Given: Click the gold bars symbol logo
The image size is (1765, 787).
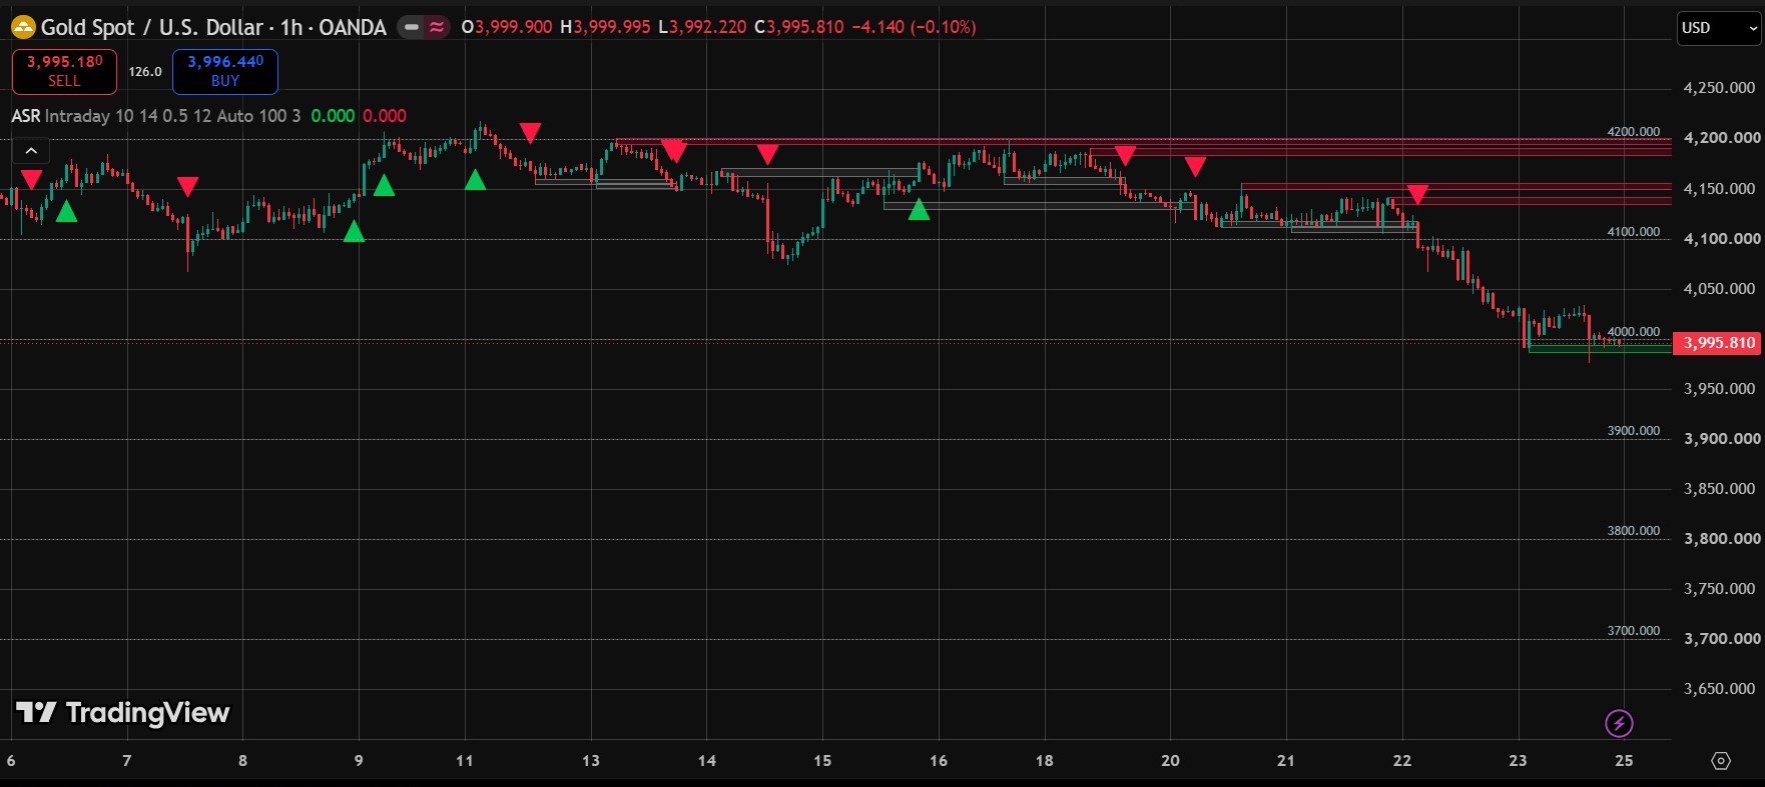Looking at the screenshot, I should pyautogui.click(x=23, y=27).
